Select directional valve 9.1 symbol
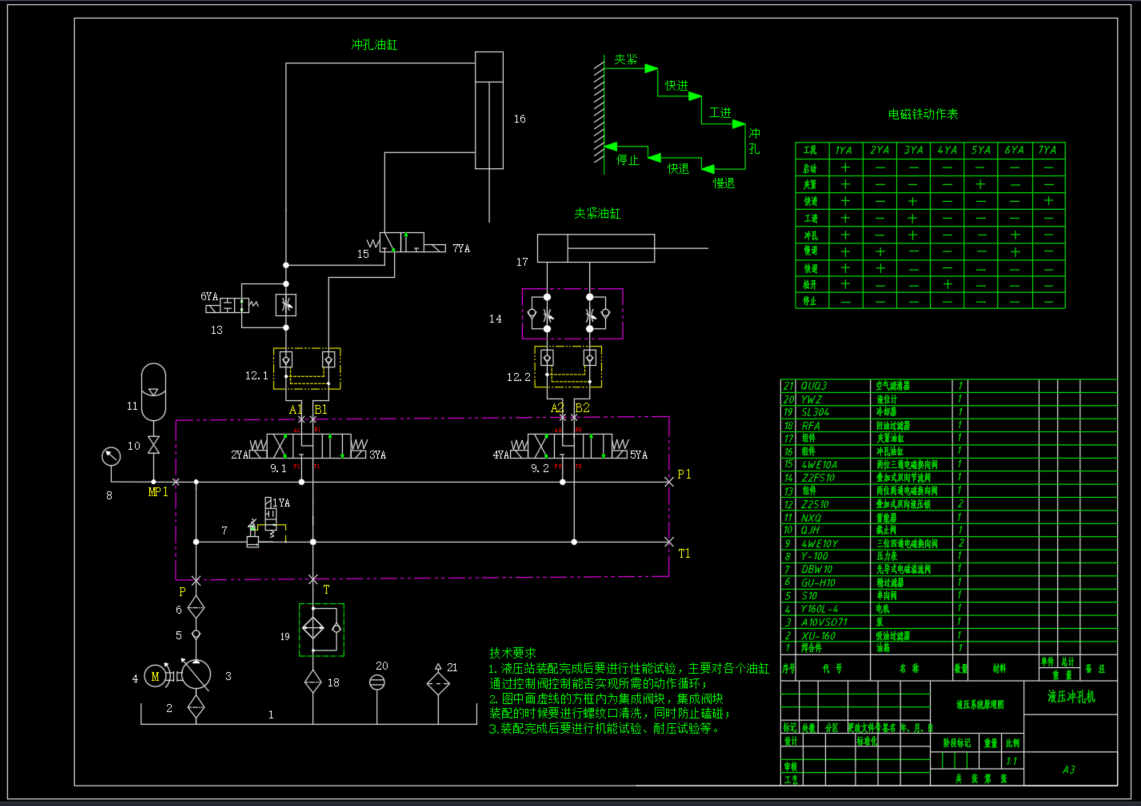Screen dimensions: 1141x806 coord(309,445)
